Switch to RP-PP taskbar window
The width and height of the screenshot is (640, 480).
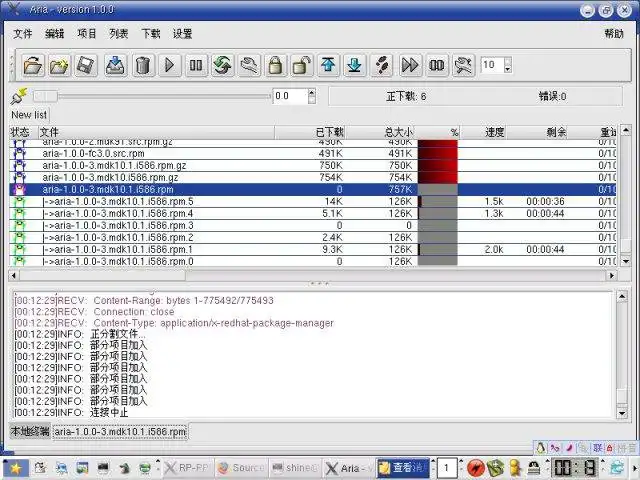(x=187, y=468)
